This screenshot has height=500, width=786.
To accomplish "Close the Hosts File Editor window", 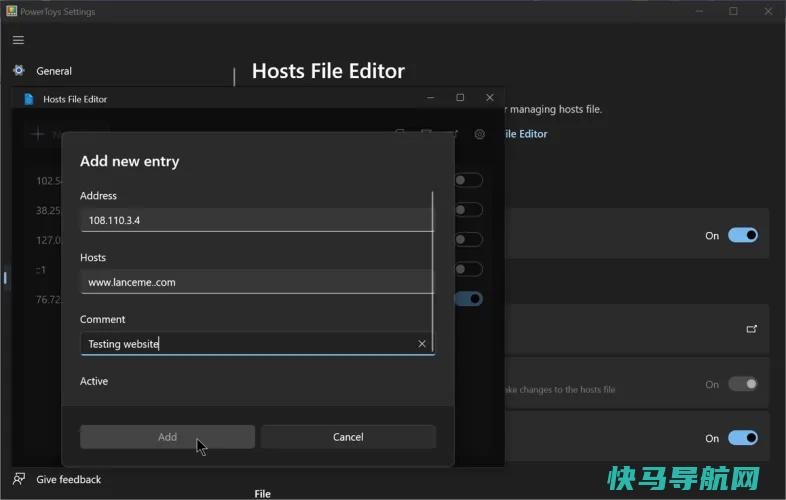I will [x=490, y=97].
